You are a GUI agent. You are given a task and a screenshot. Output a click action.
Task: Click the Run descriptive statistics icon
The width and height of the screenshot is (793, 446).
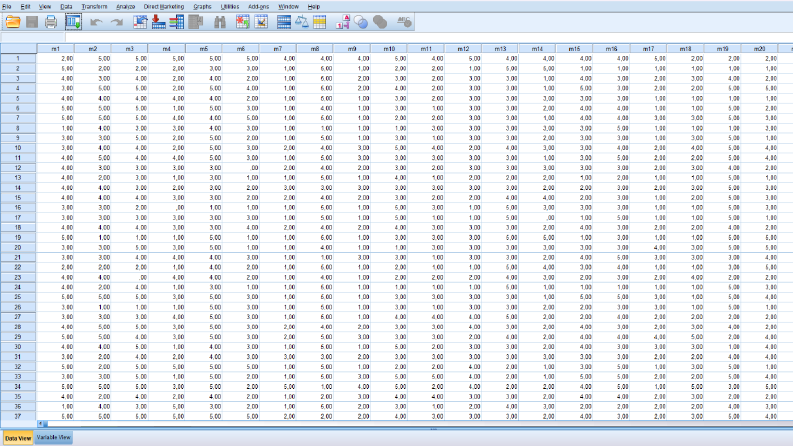[x=195, y=22]
